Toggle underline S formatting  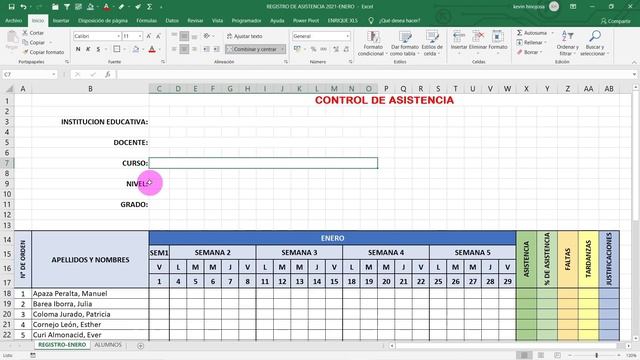coord(98,49)
